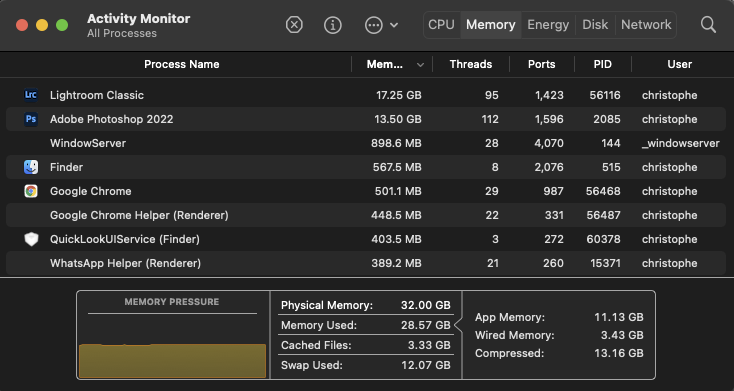Select the Adobe Photoshop 2022 process name
This screenshot has height=391, width=734.
click(x=111, y=119)
